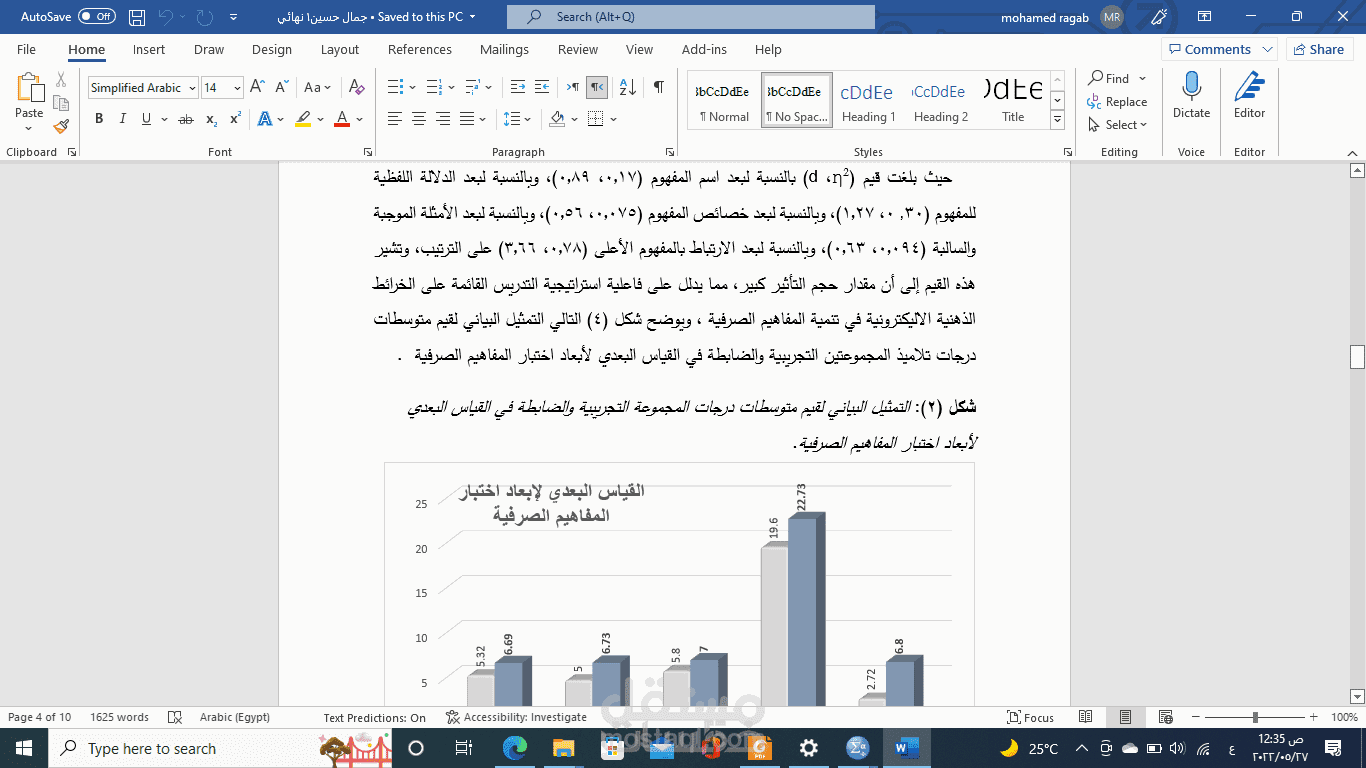The image size is (1366, 768).
Task: Switch to Web Layout view
Action: tap(1164, 717)
